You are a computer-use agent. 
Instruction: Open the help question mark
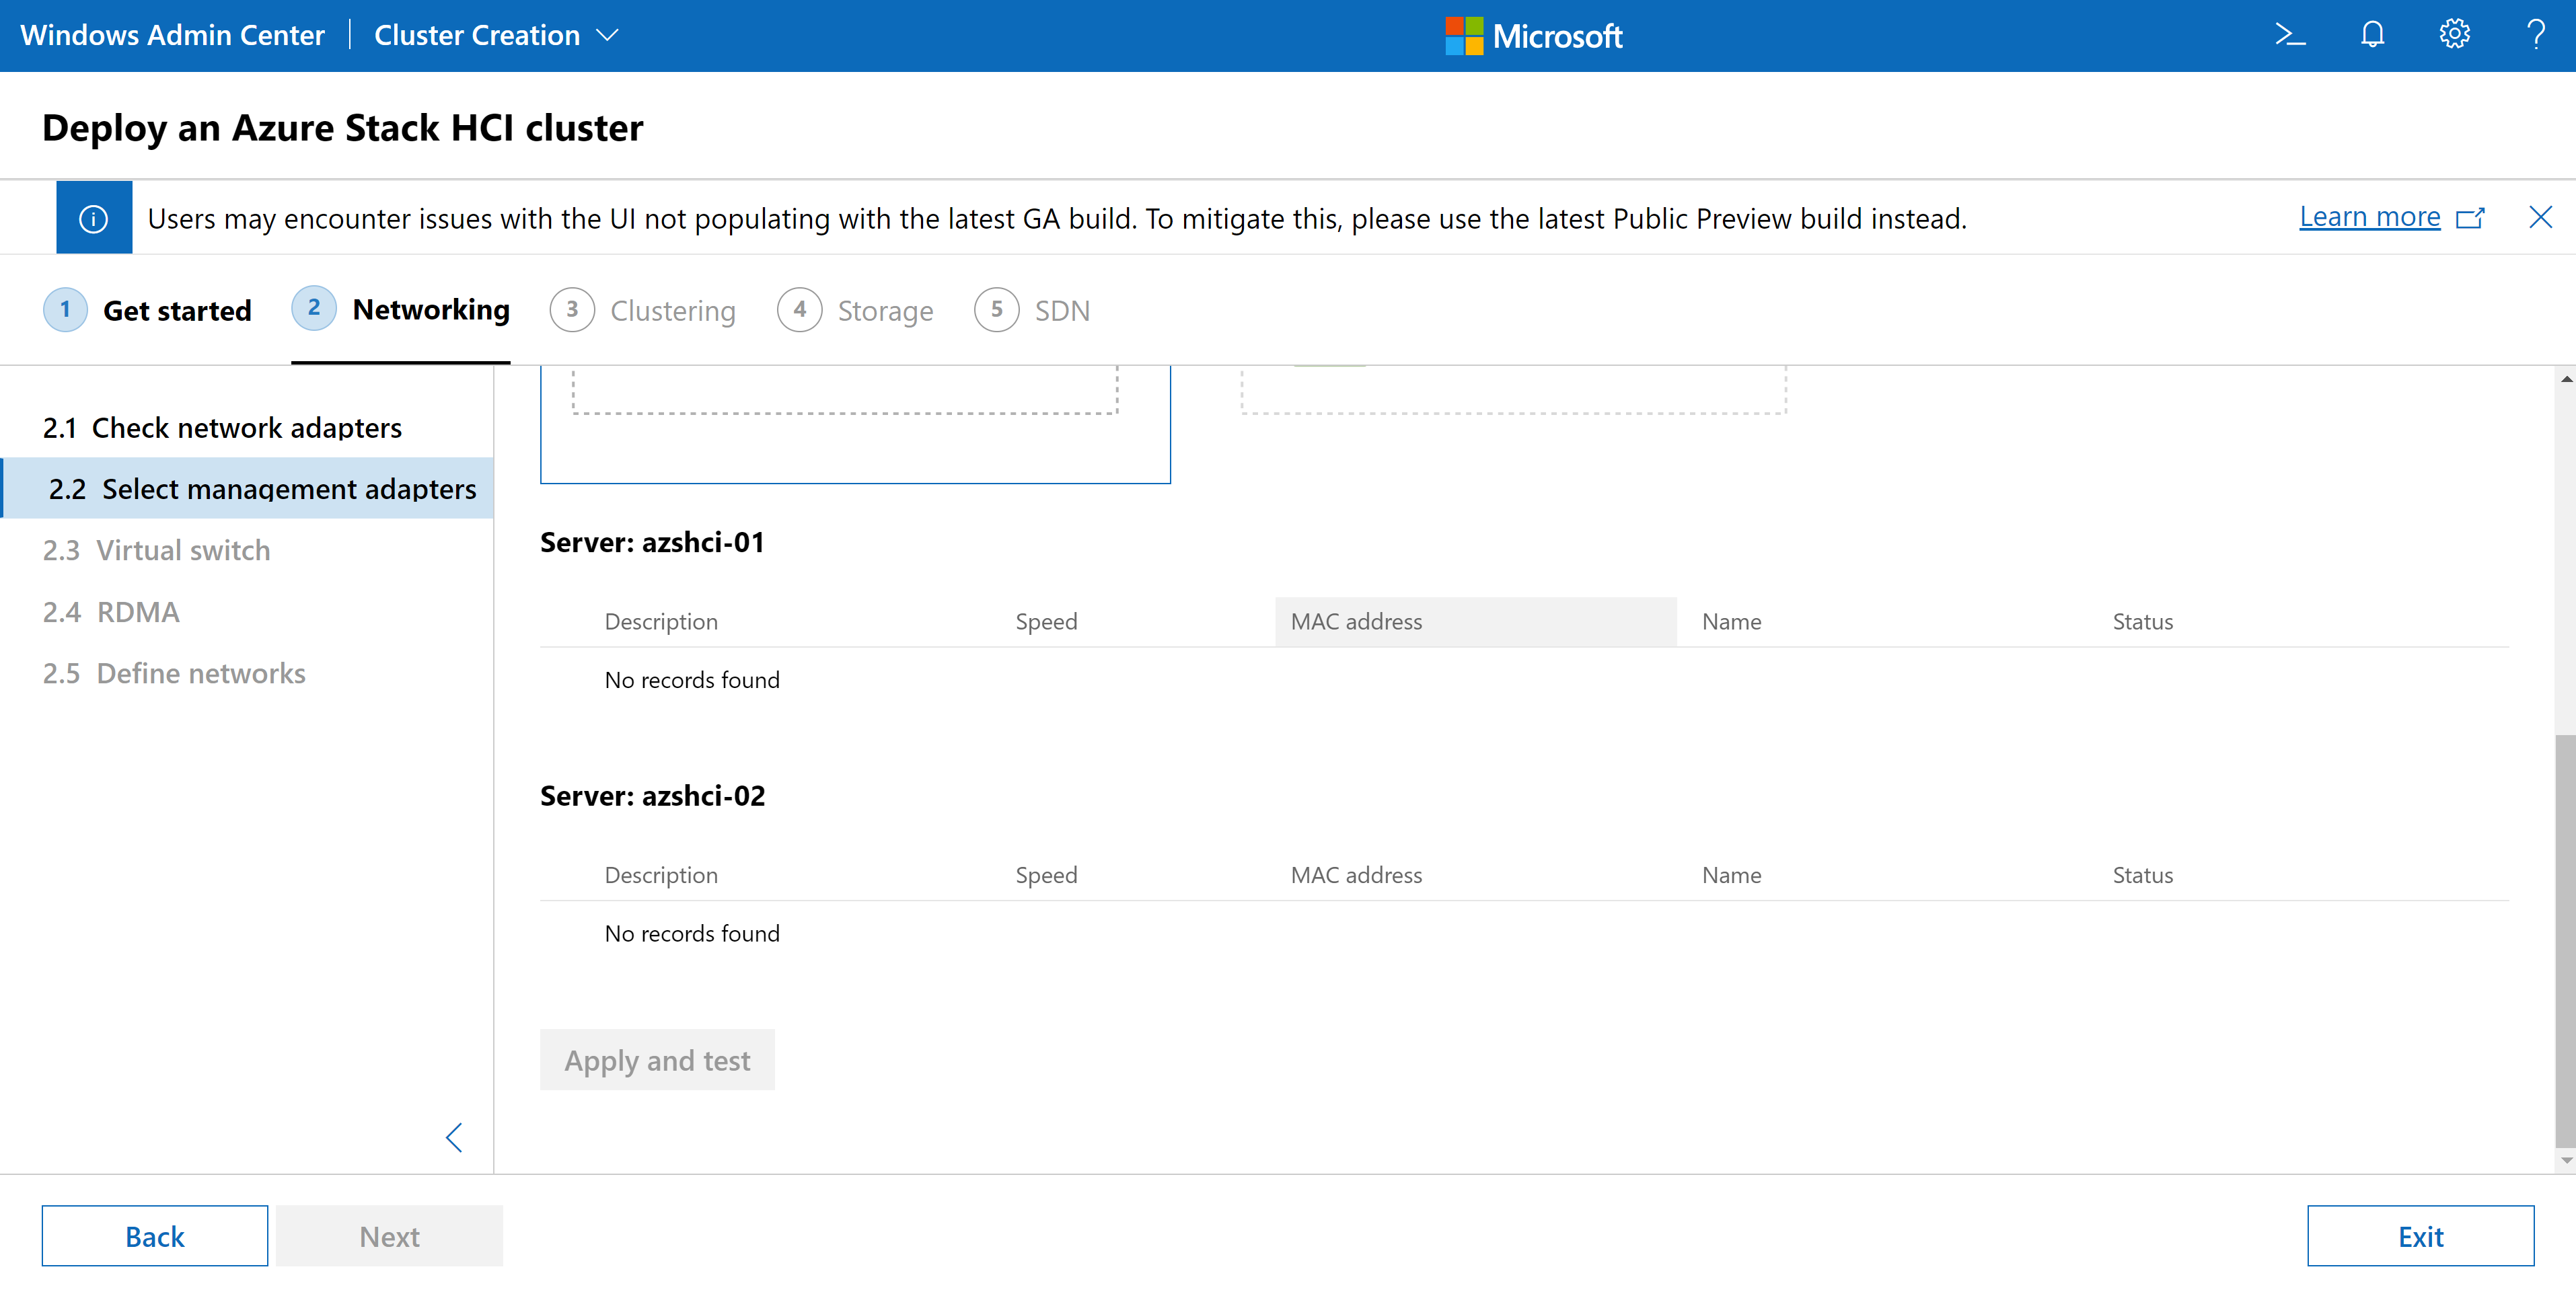point(2536,35)
